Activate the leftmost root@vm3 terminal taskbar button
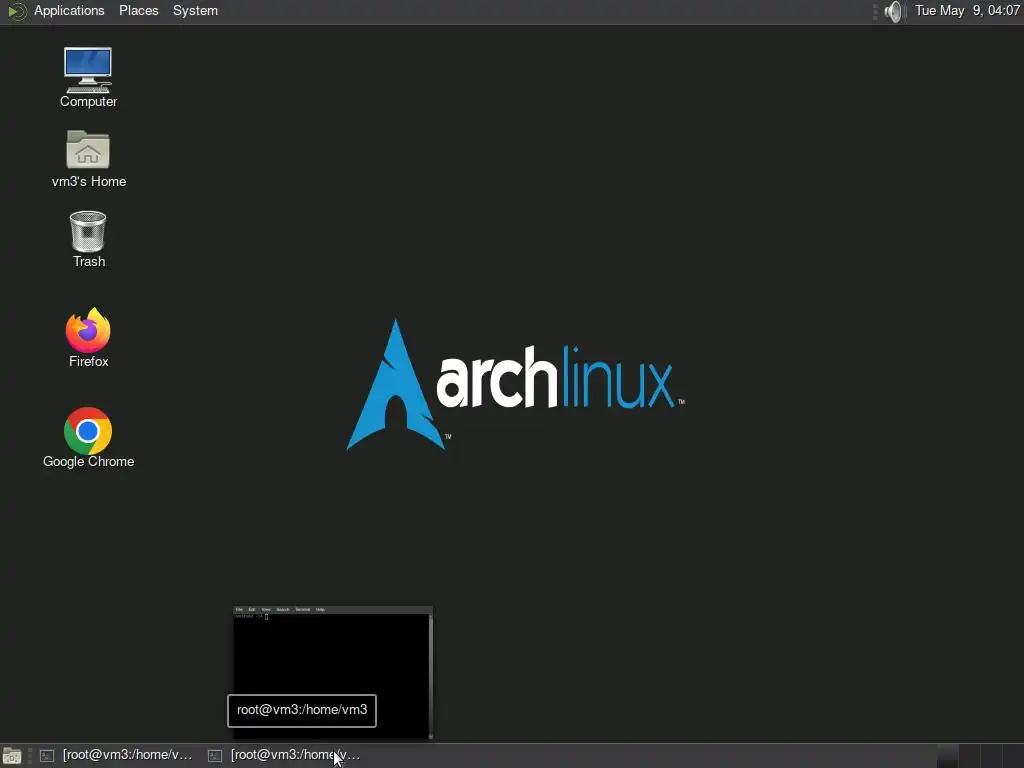Screen dimensions: 1024x768 tap(117, 755)
